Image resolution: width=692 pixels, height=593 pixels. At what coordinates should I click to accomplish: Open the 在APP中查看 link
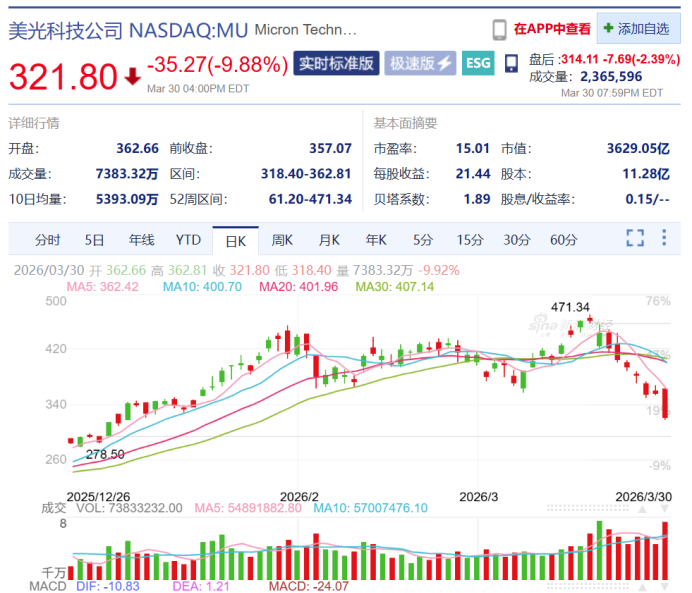point(552,29)
